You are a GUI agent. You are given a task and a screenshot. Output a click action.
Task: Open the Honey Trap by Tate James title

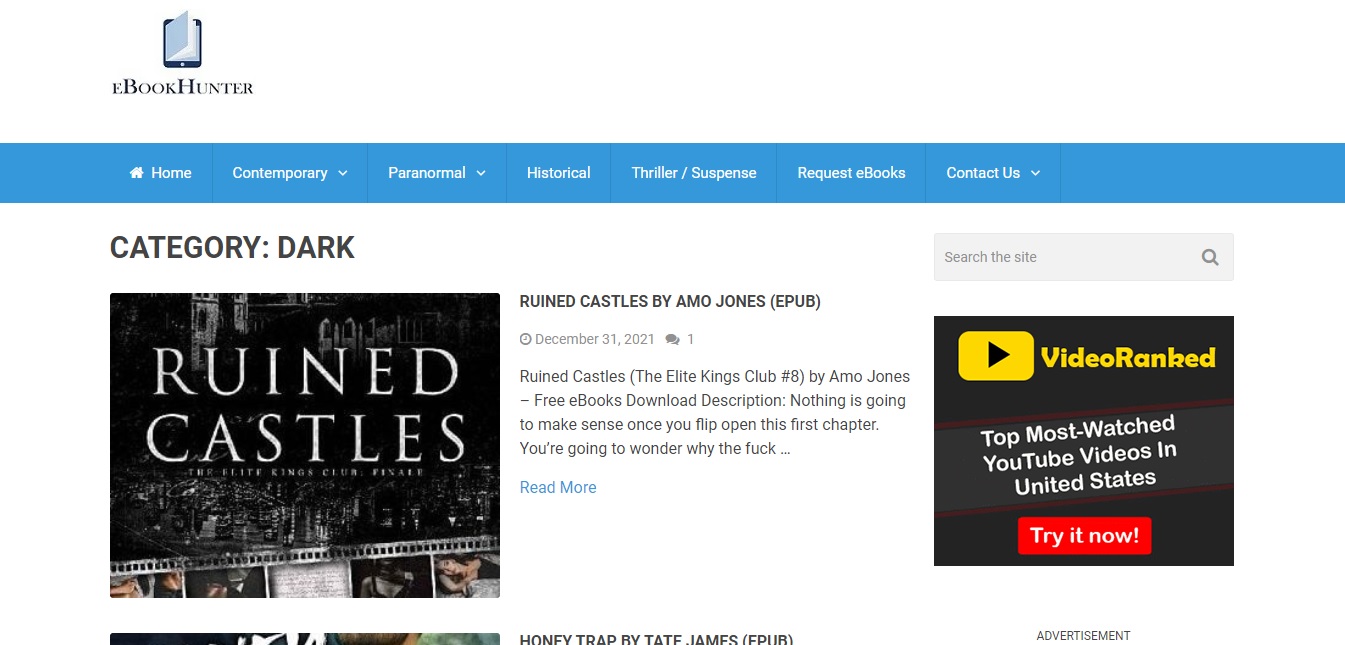click(656, 639)
